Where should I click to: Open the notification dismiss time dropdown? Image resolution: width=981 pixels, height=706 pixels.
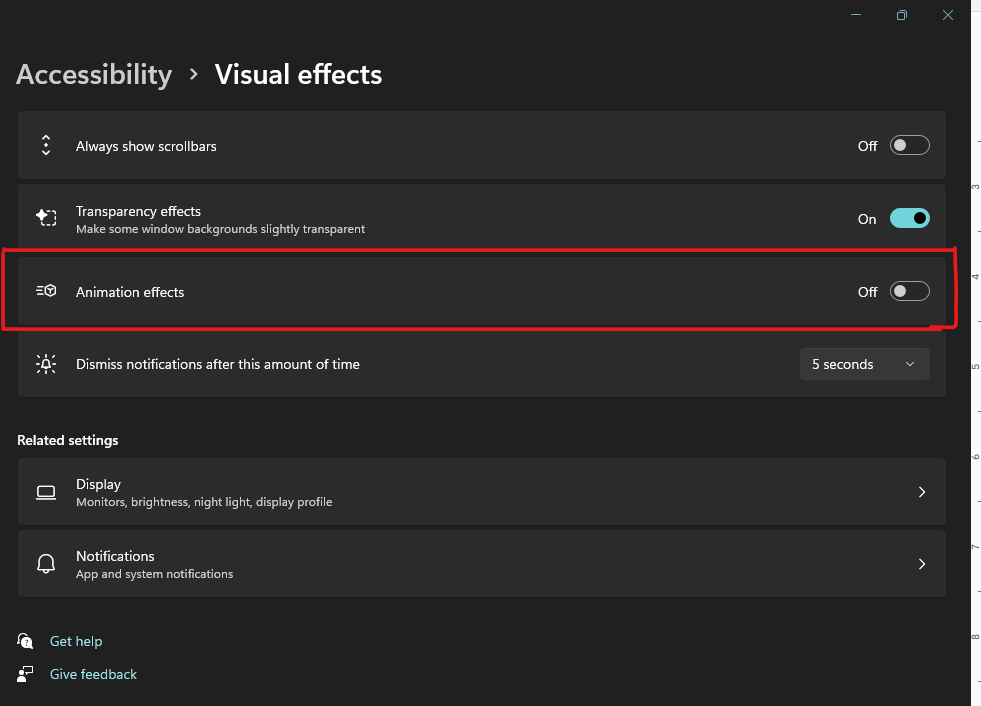pyautogui.click(x=864, y=363)
